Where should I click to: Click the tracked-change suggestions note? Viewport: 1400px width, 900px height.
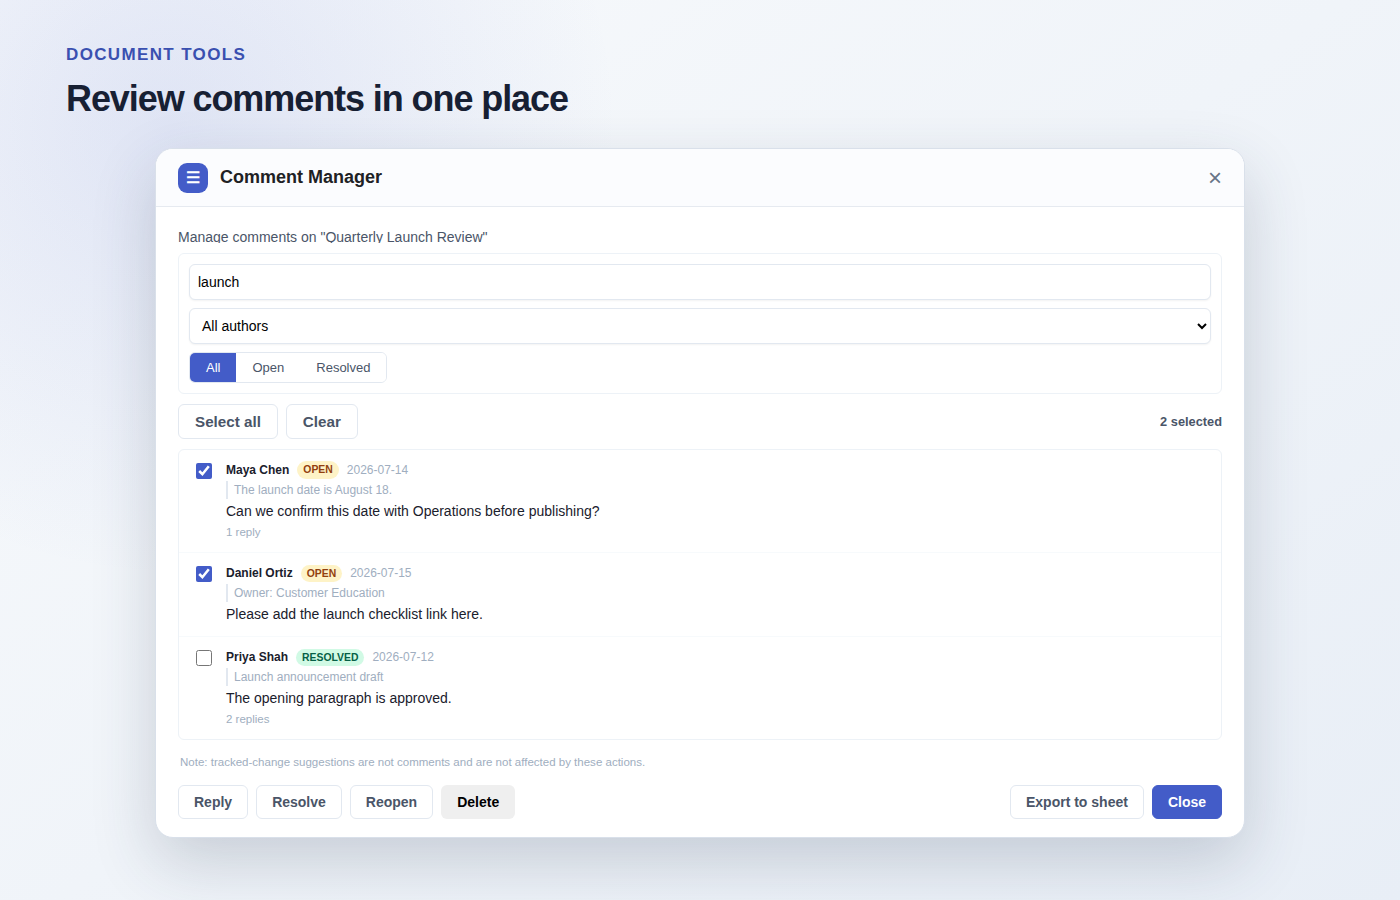click(412, 762)
